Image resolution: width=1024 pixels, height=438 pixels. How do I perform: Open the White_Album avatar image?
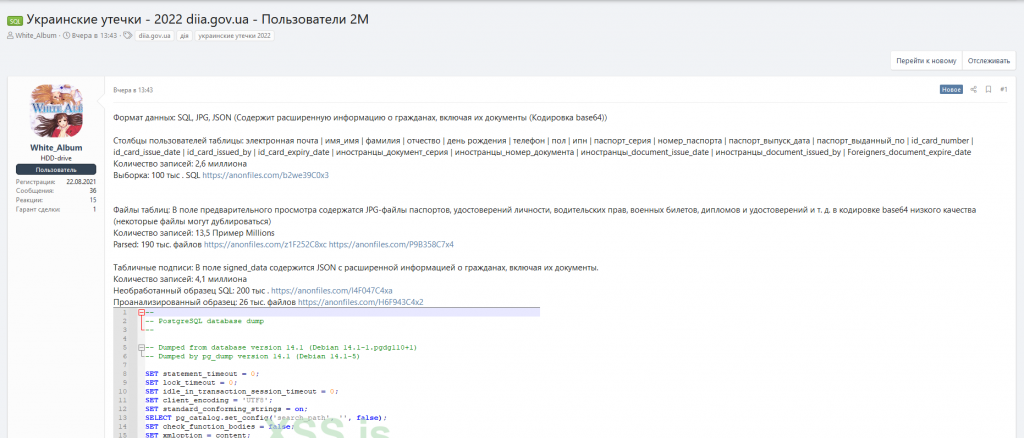coord(57,110)
